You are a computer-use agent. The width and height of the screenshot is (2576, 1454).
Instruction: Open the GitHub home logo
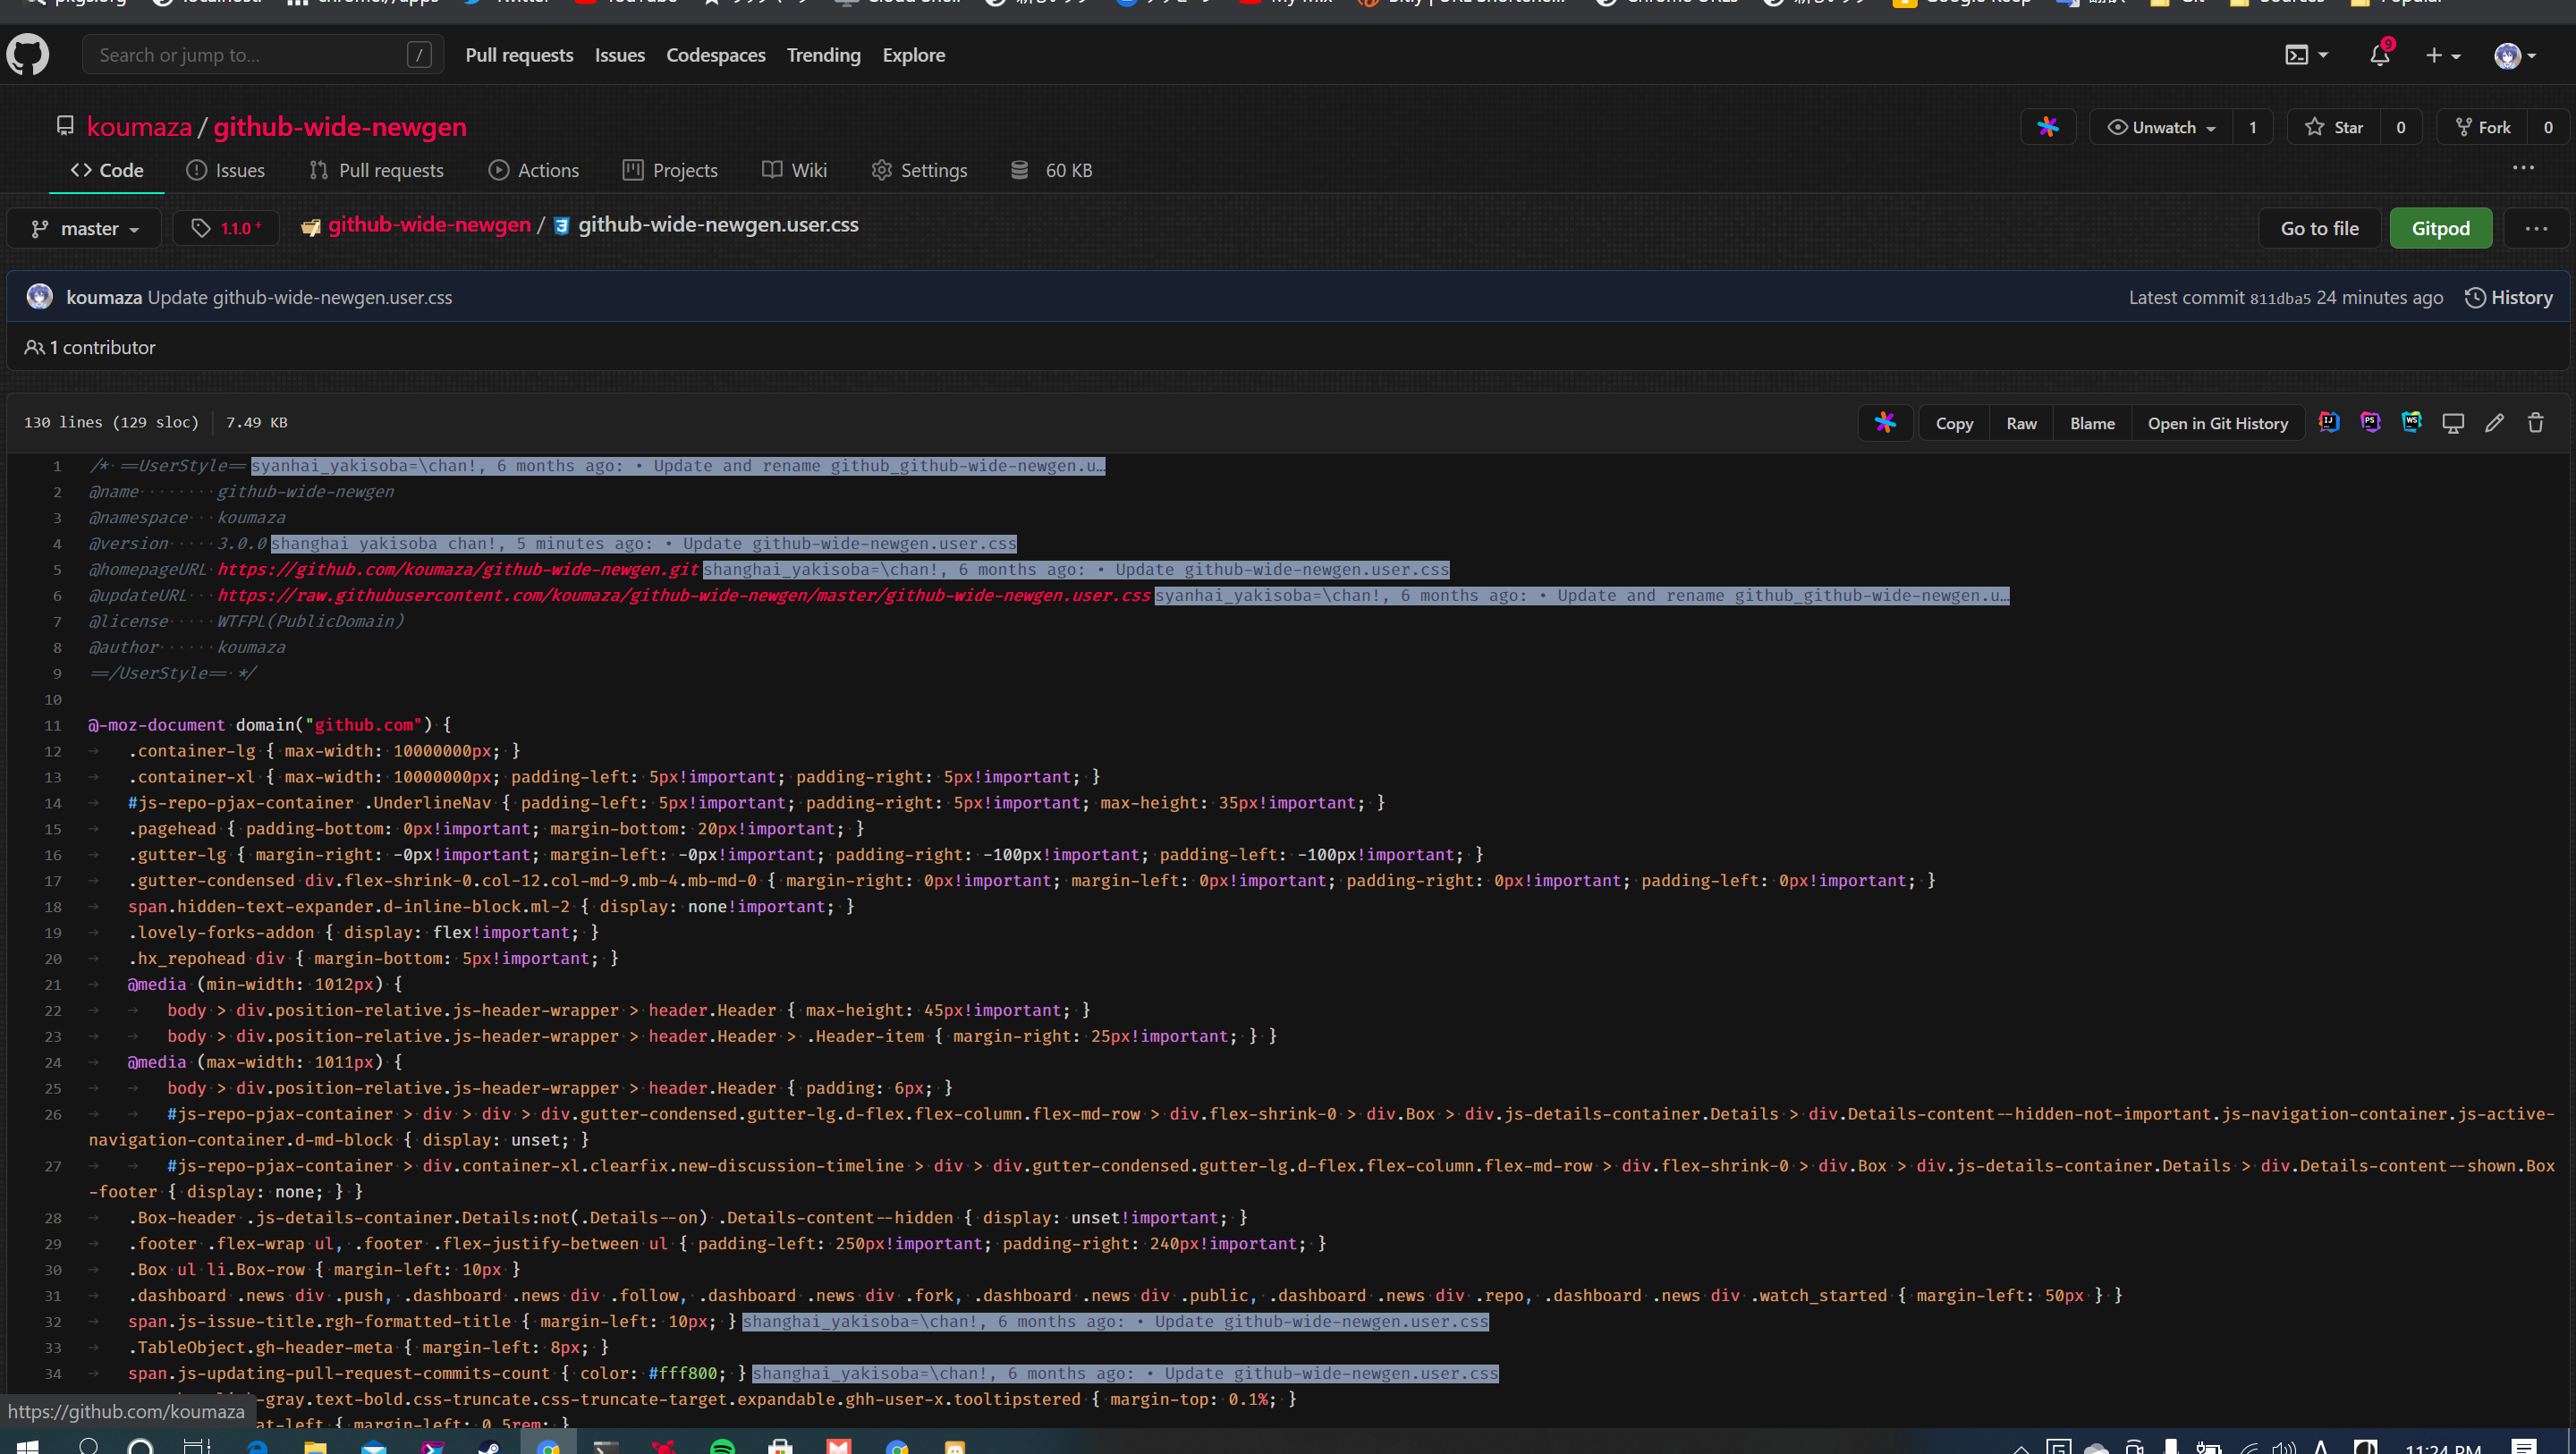pos(28,55)
